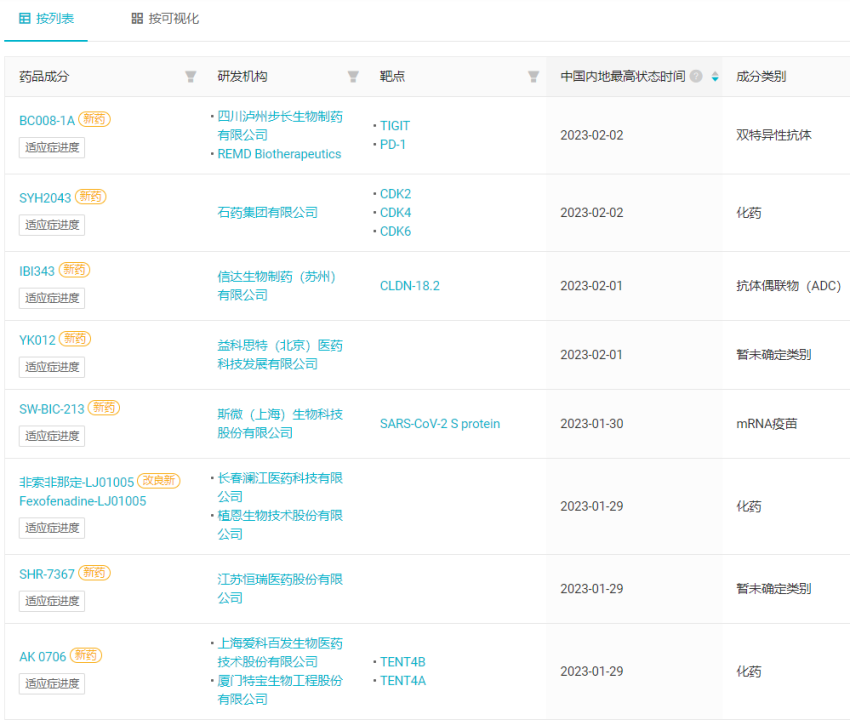The width and height of the screenshot is (850, 720).
Task: Open filter for 研发机构 column
Action: point(353,77)
